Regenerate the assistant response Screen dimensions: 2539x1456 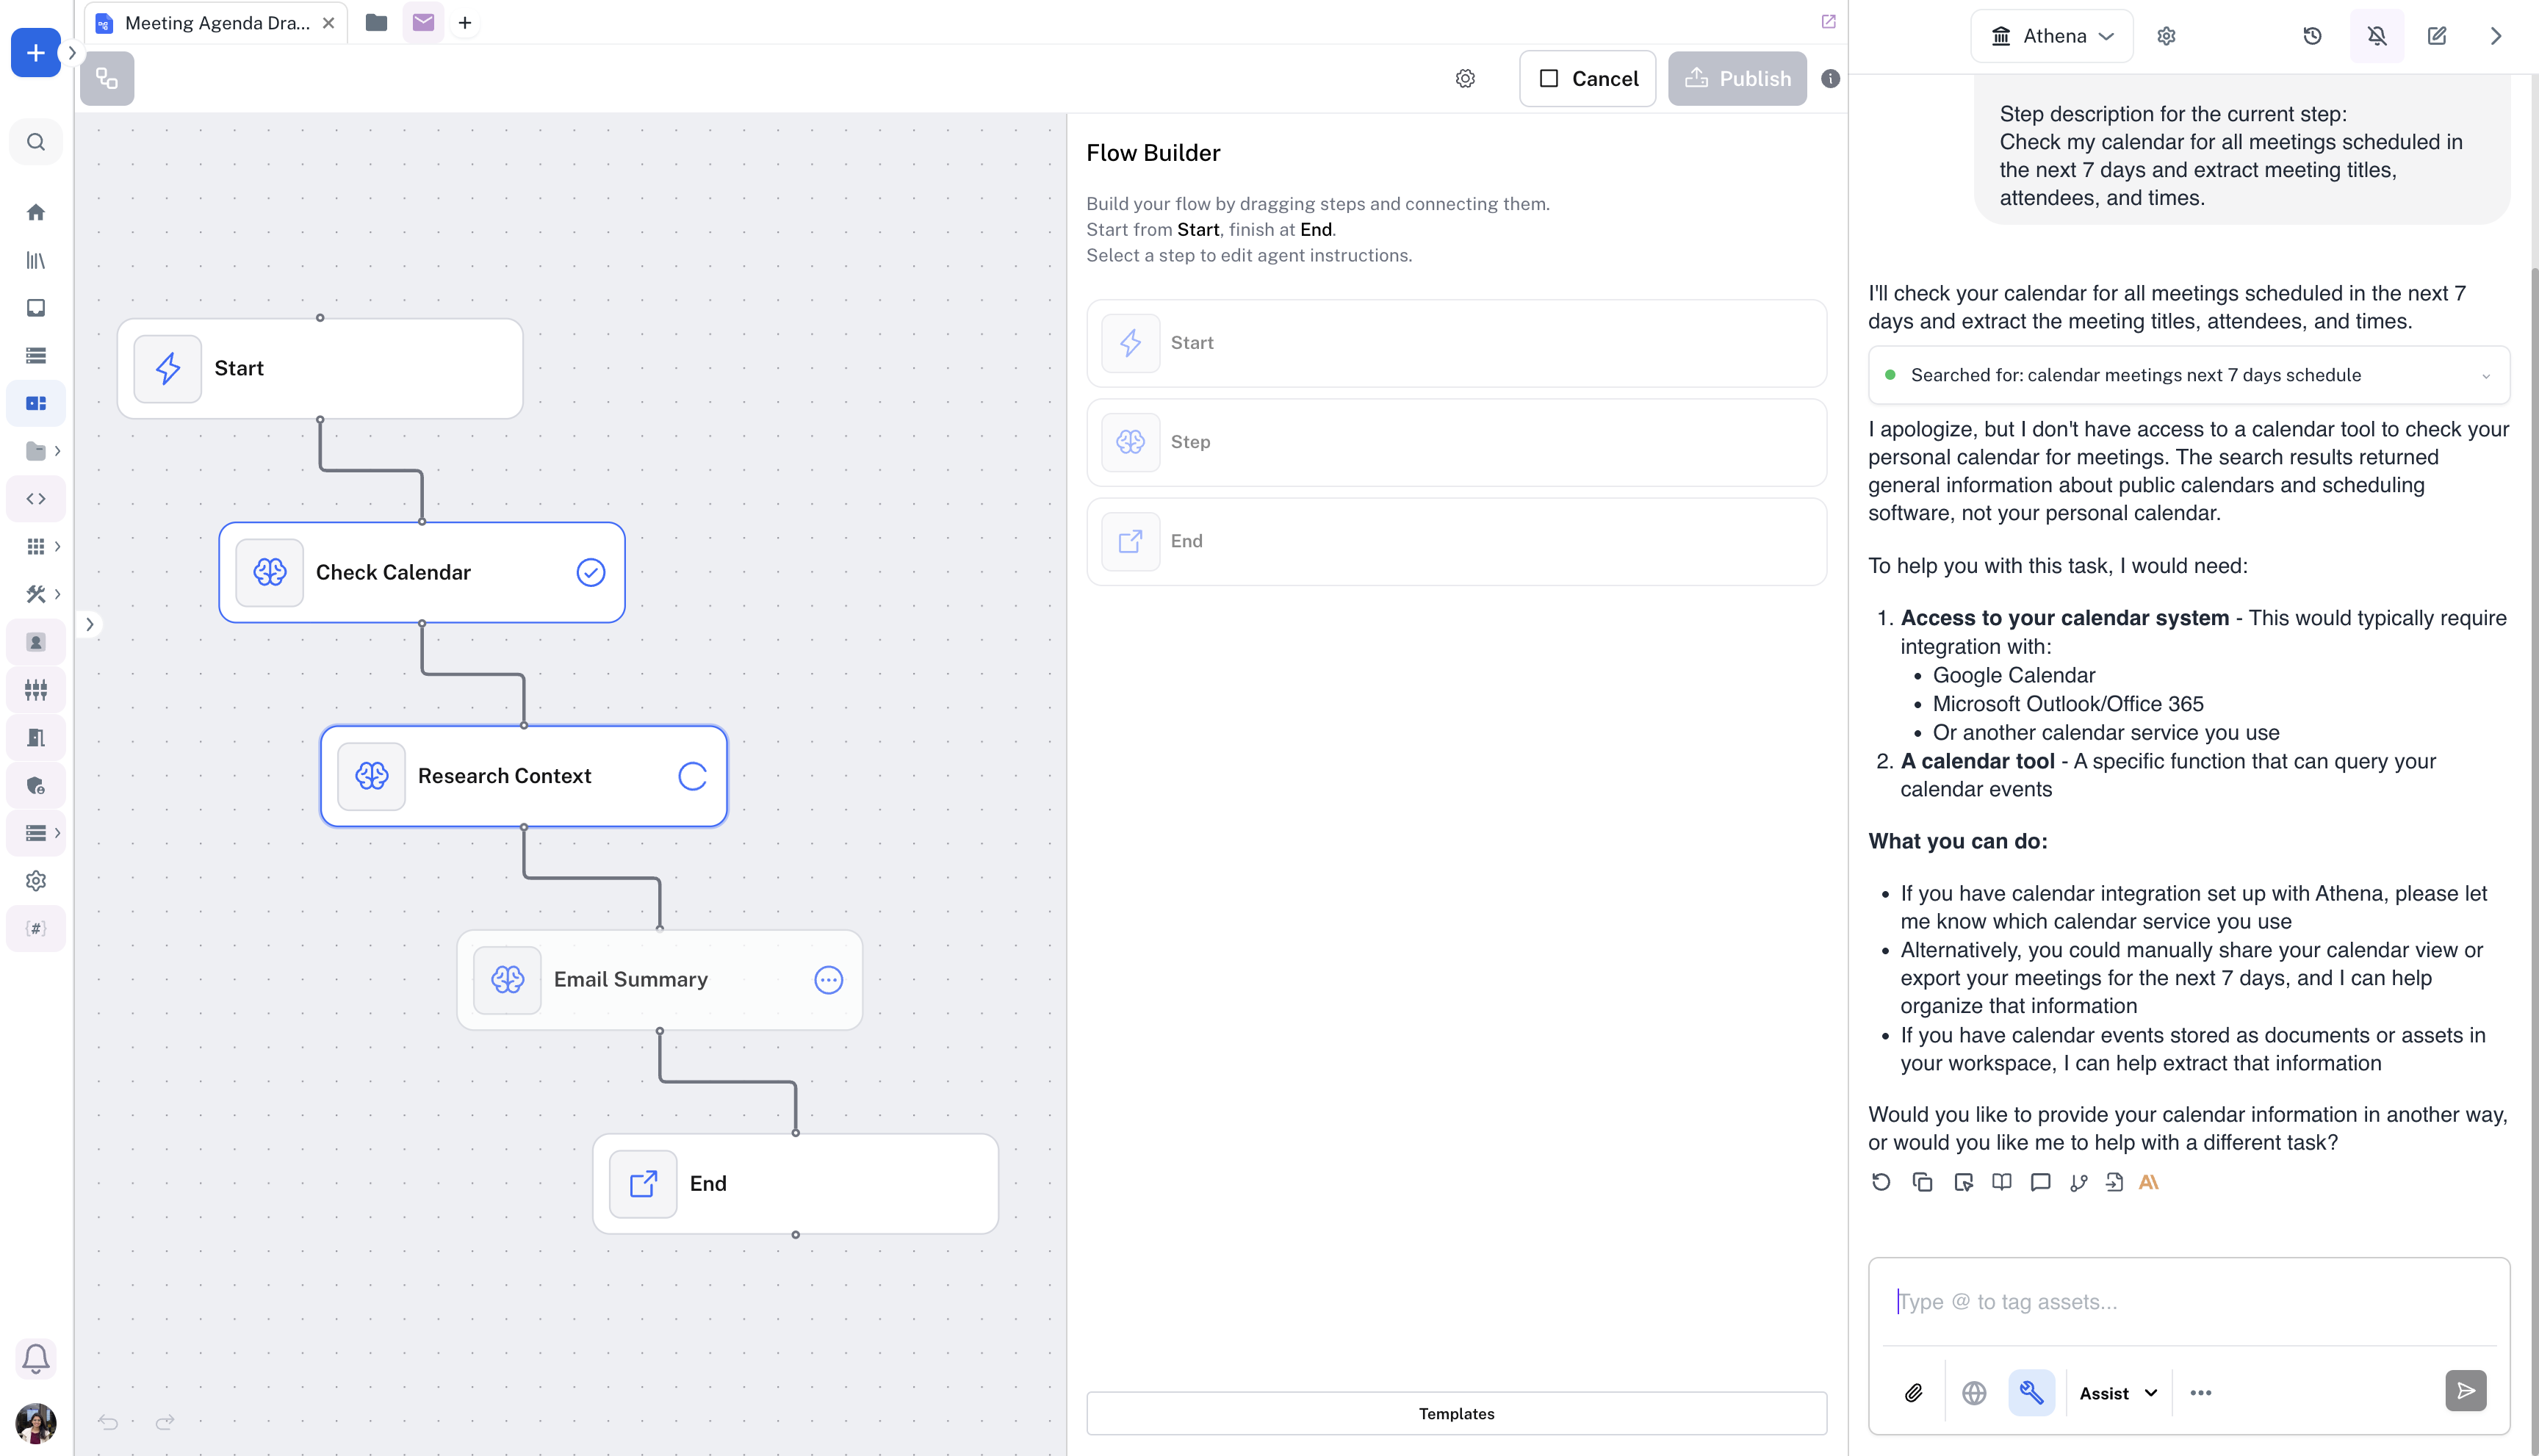tap(1881, 1182)
